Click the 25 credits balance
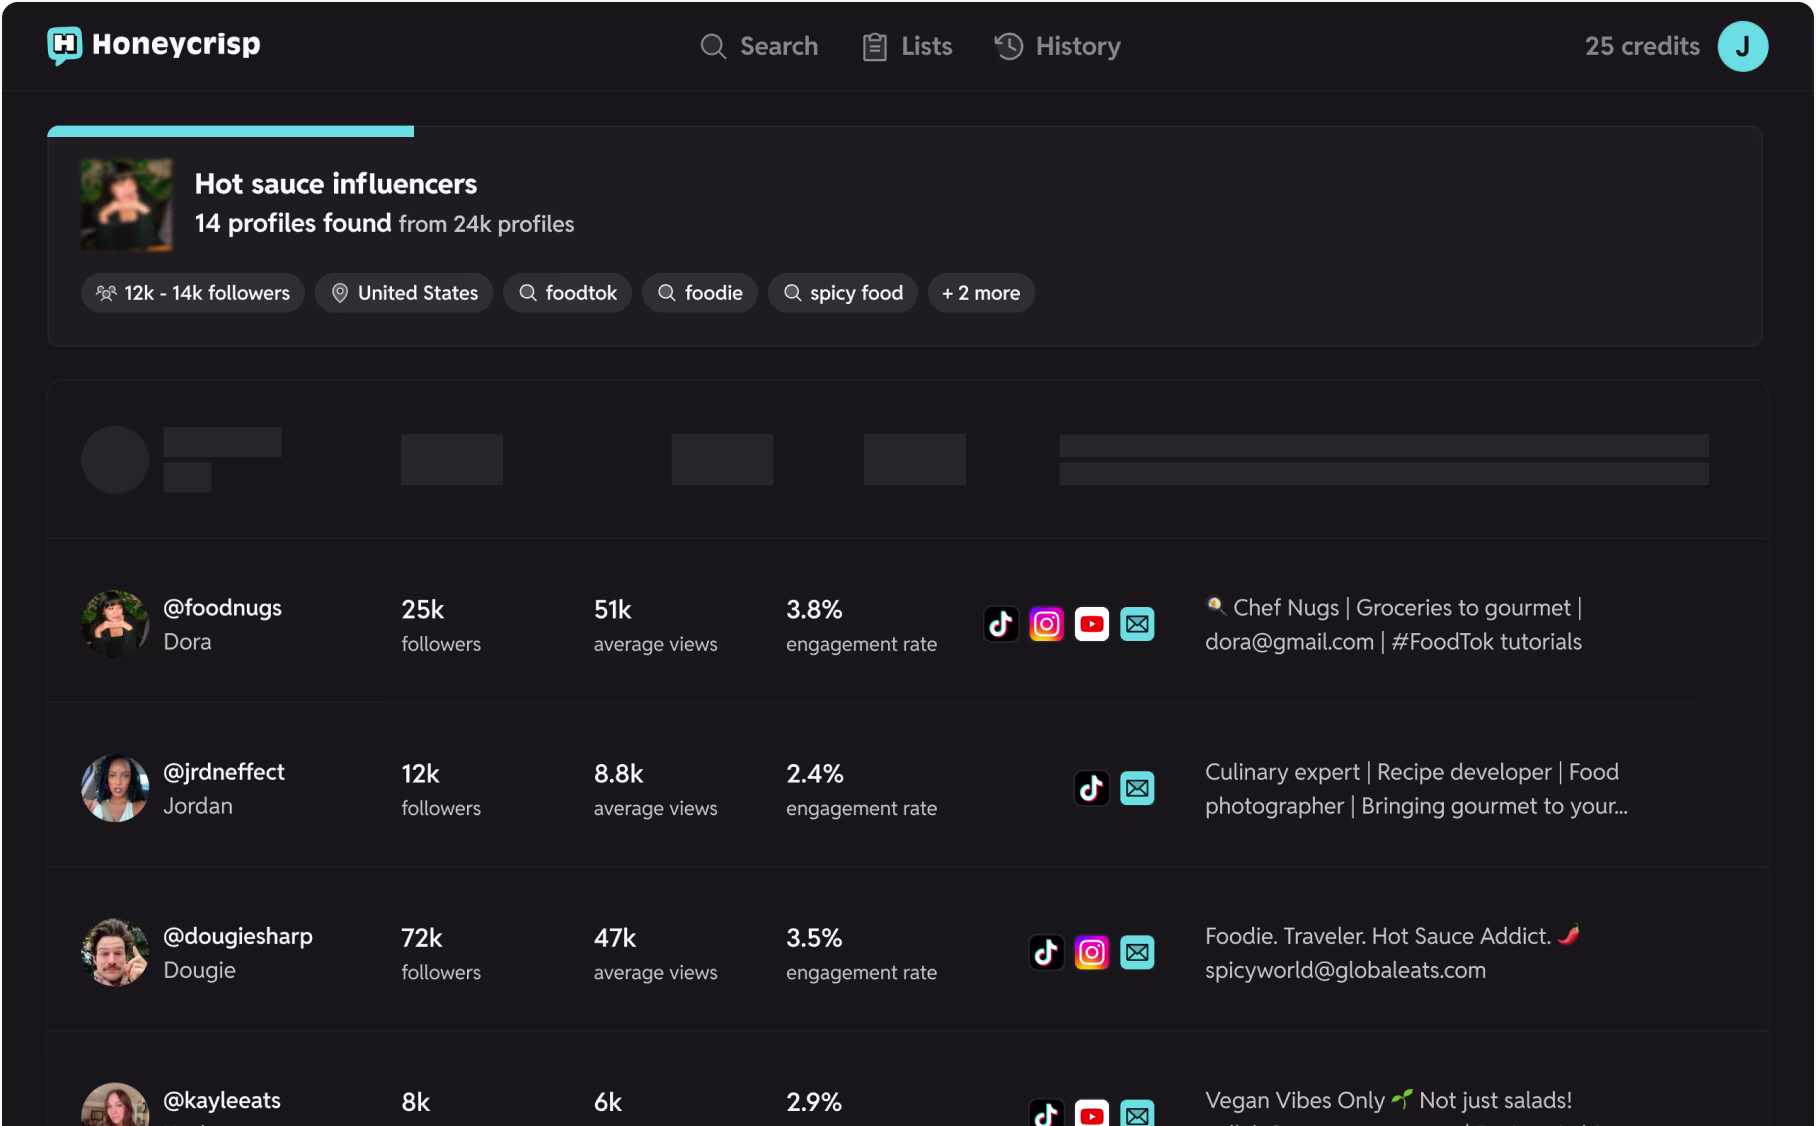 pyautogui.click(x=1641, y=46)
